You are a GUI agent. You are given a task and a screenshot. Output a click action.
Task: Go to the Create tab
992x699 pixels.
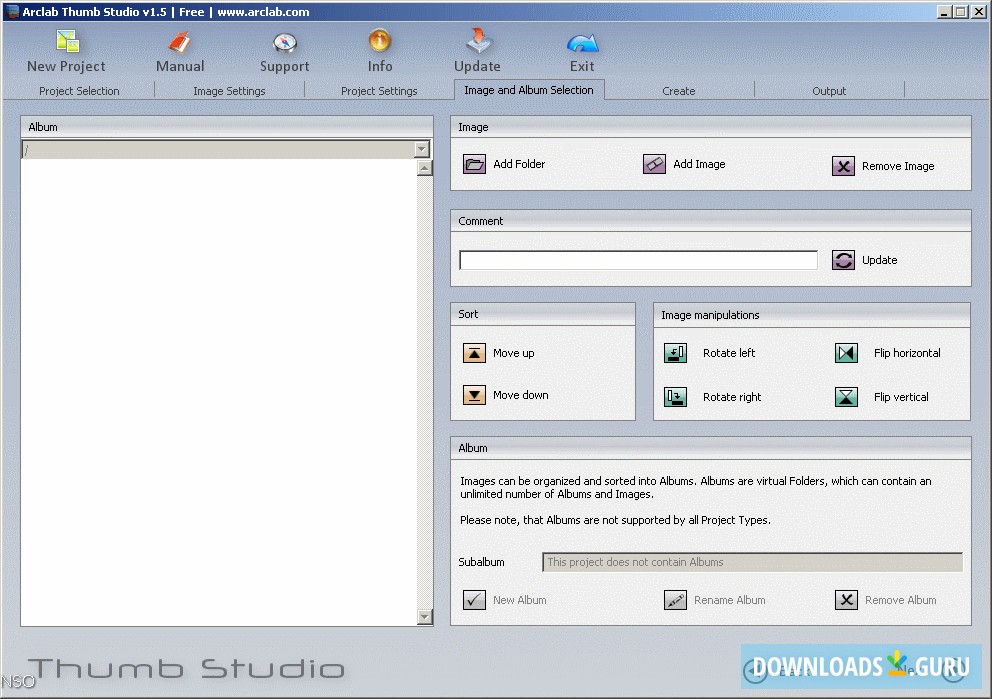[x=679, y=91]
